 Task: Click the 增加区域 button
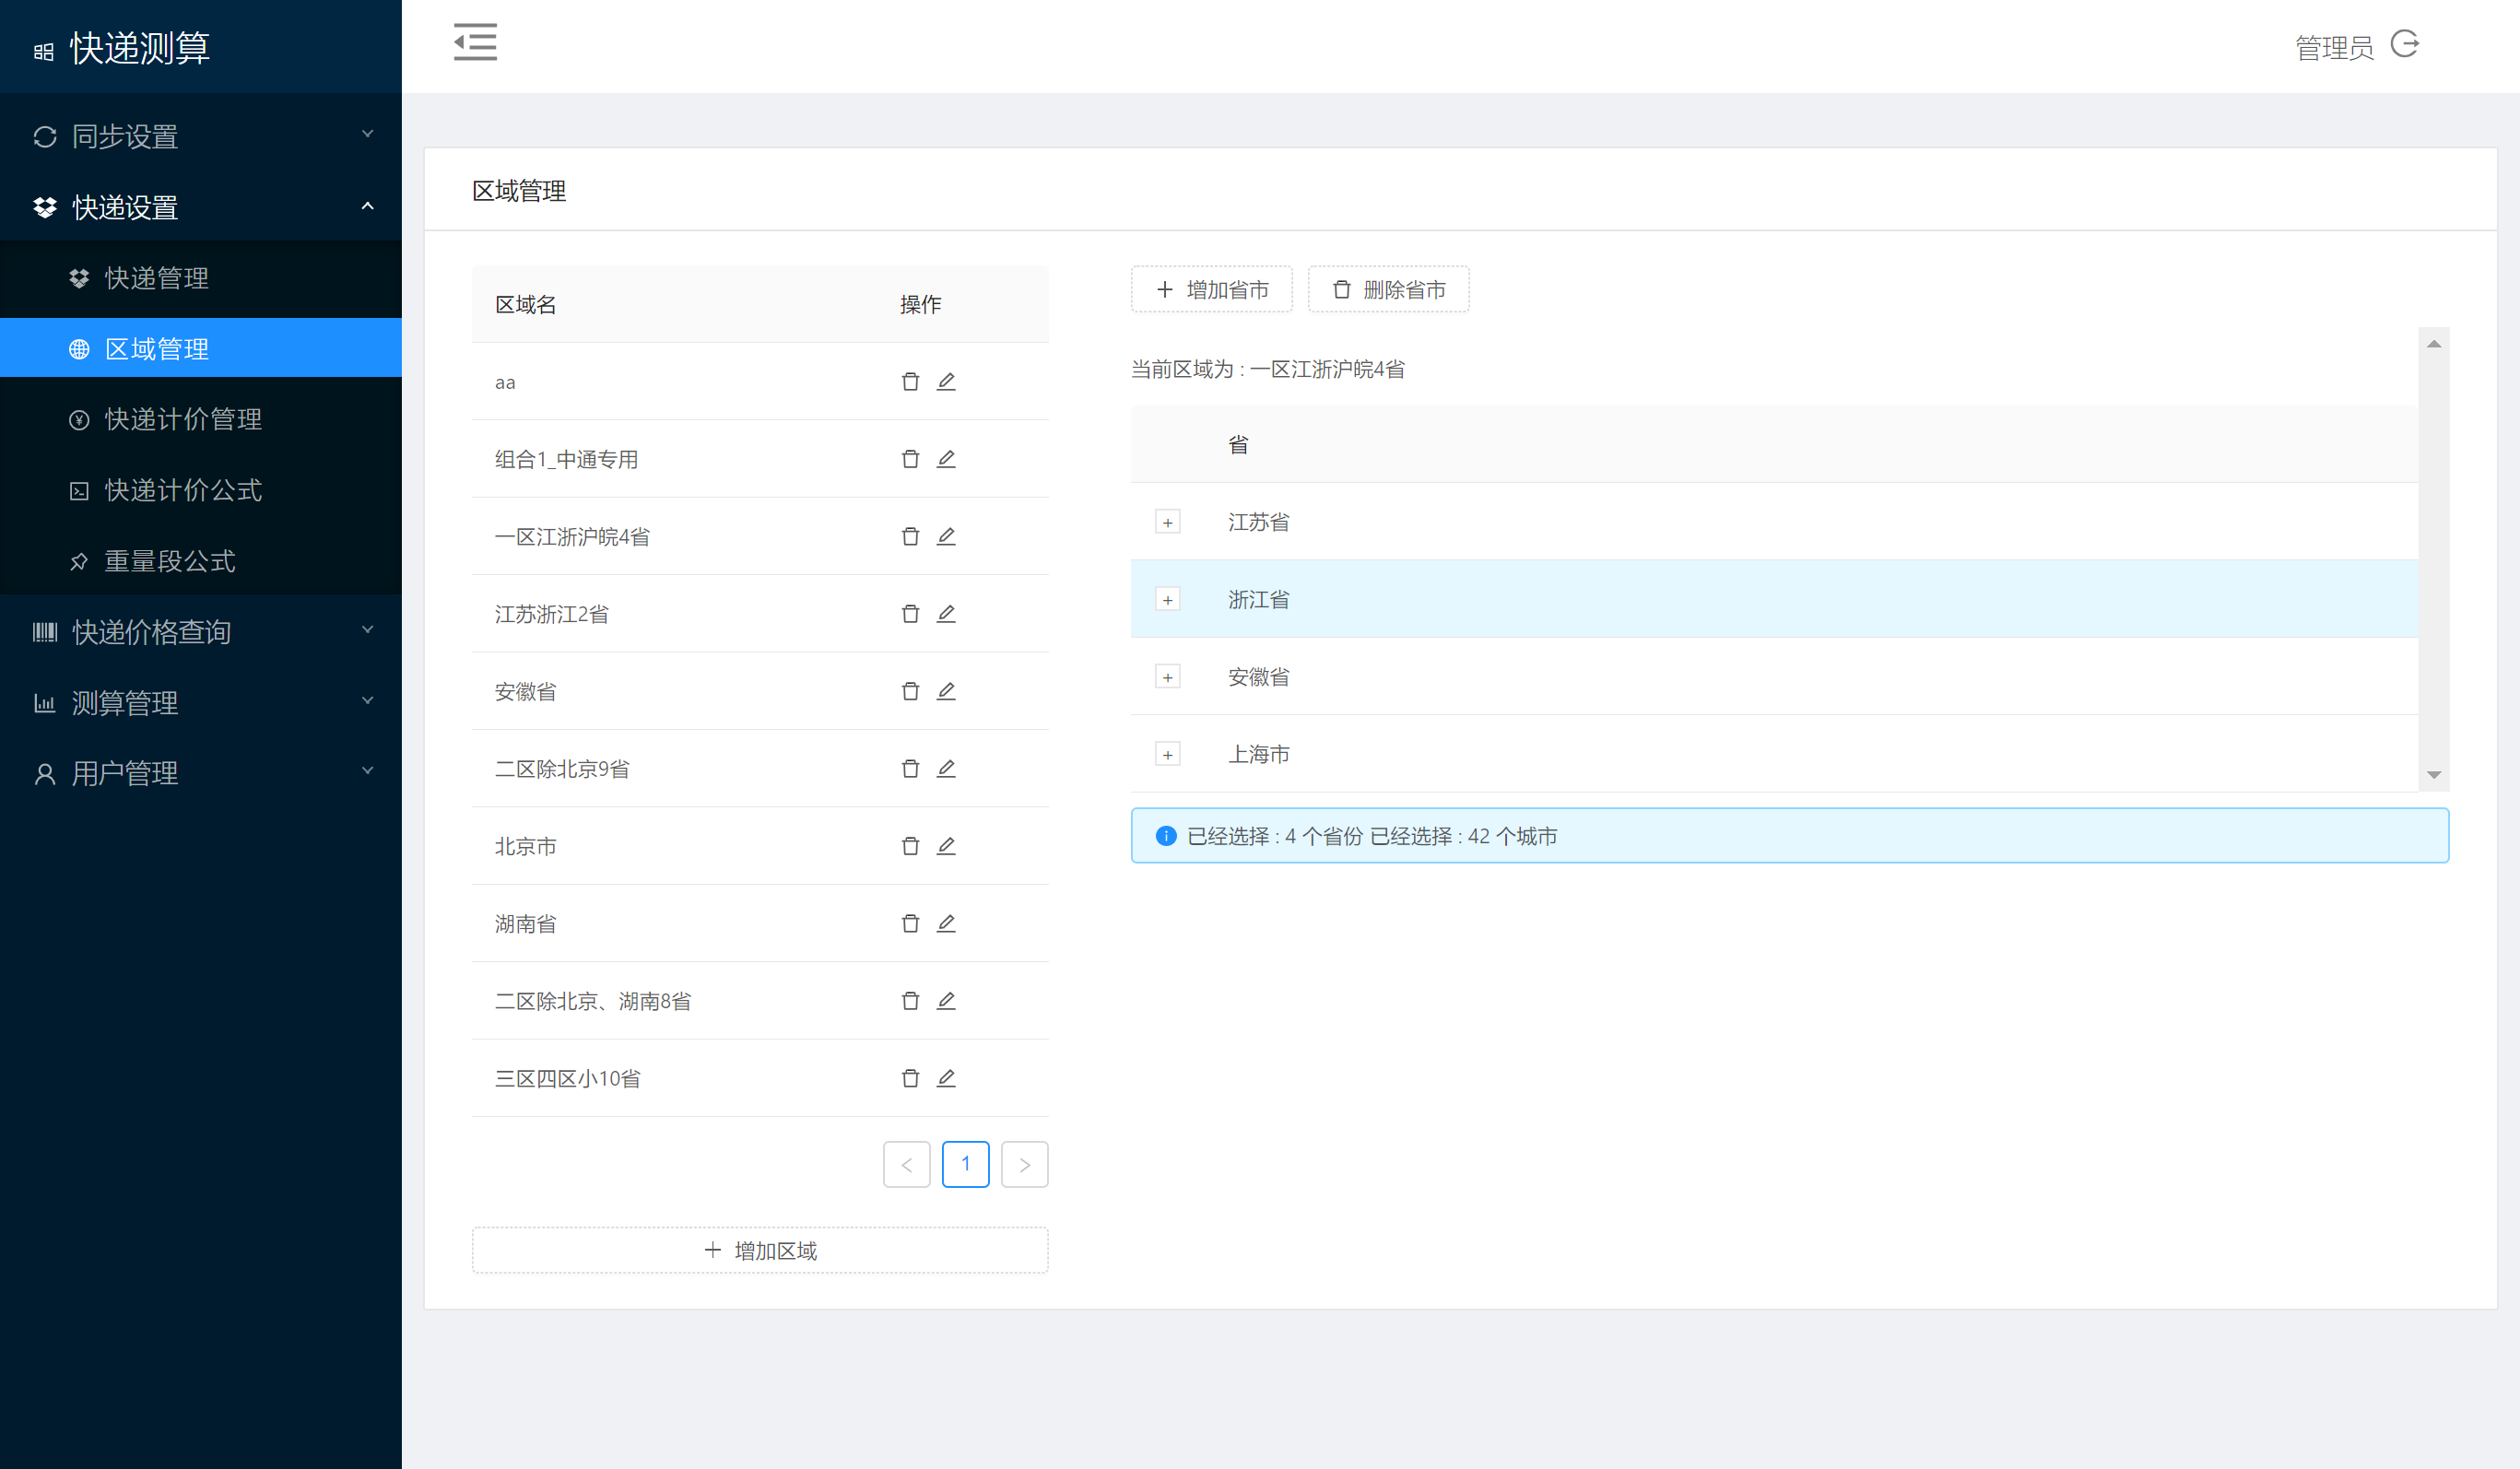(x=760, y=1250)
